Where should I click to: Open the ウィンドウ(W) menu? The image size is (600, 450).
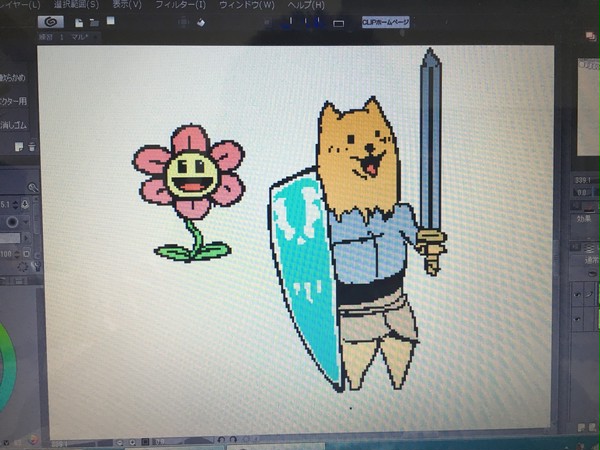247,5
